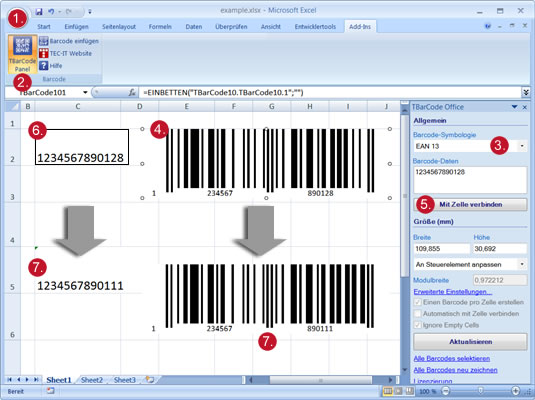
Task: Select row 4 header
Action: (12, 225)
